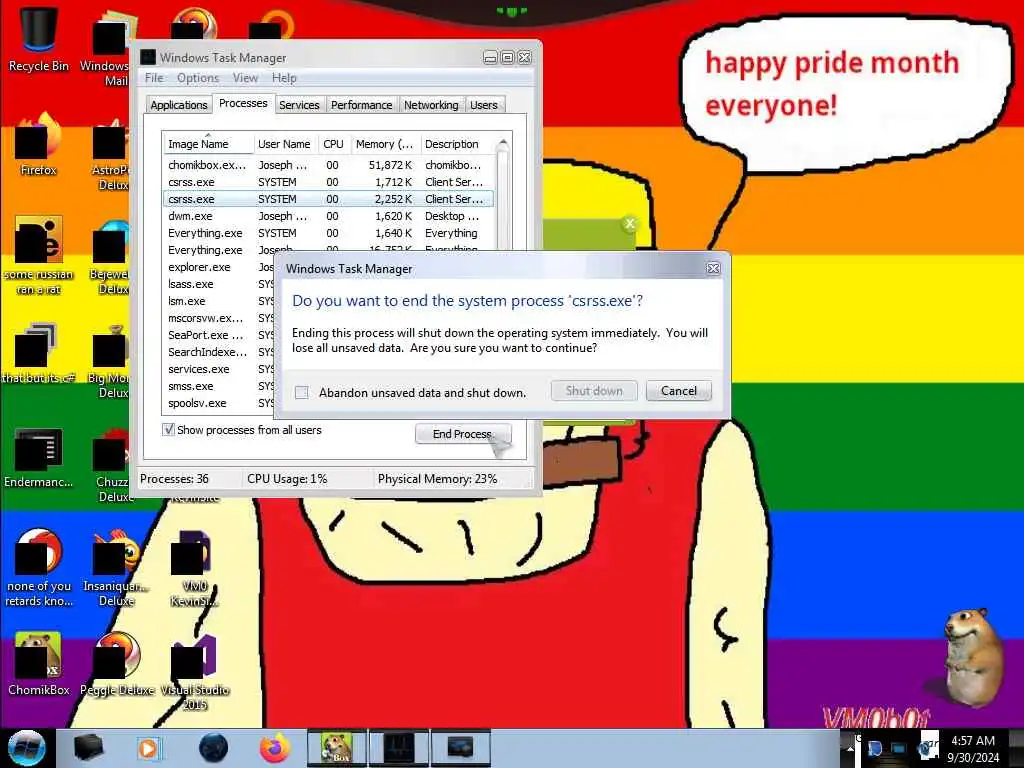This screenshot has height=768, width=1024.
Task: Select the 'that but its c#' desktop icon
Action: [39, 353]
